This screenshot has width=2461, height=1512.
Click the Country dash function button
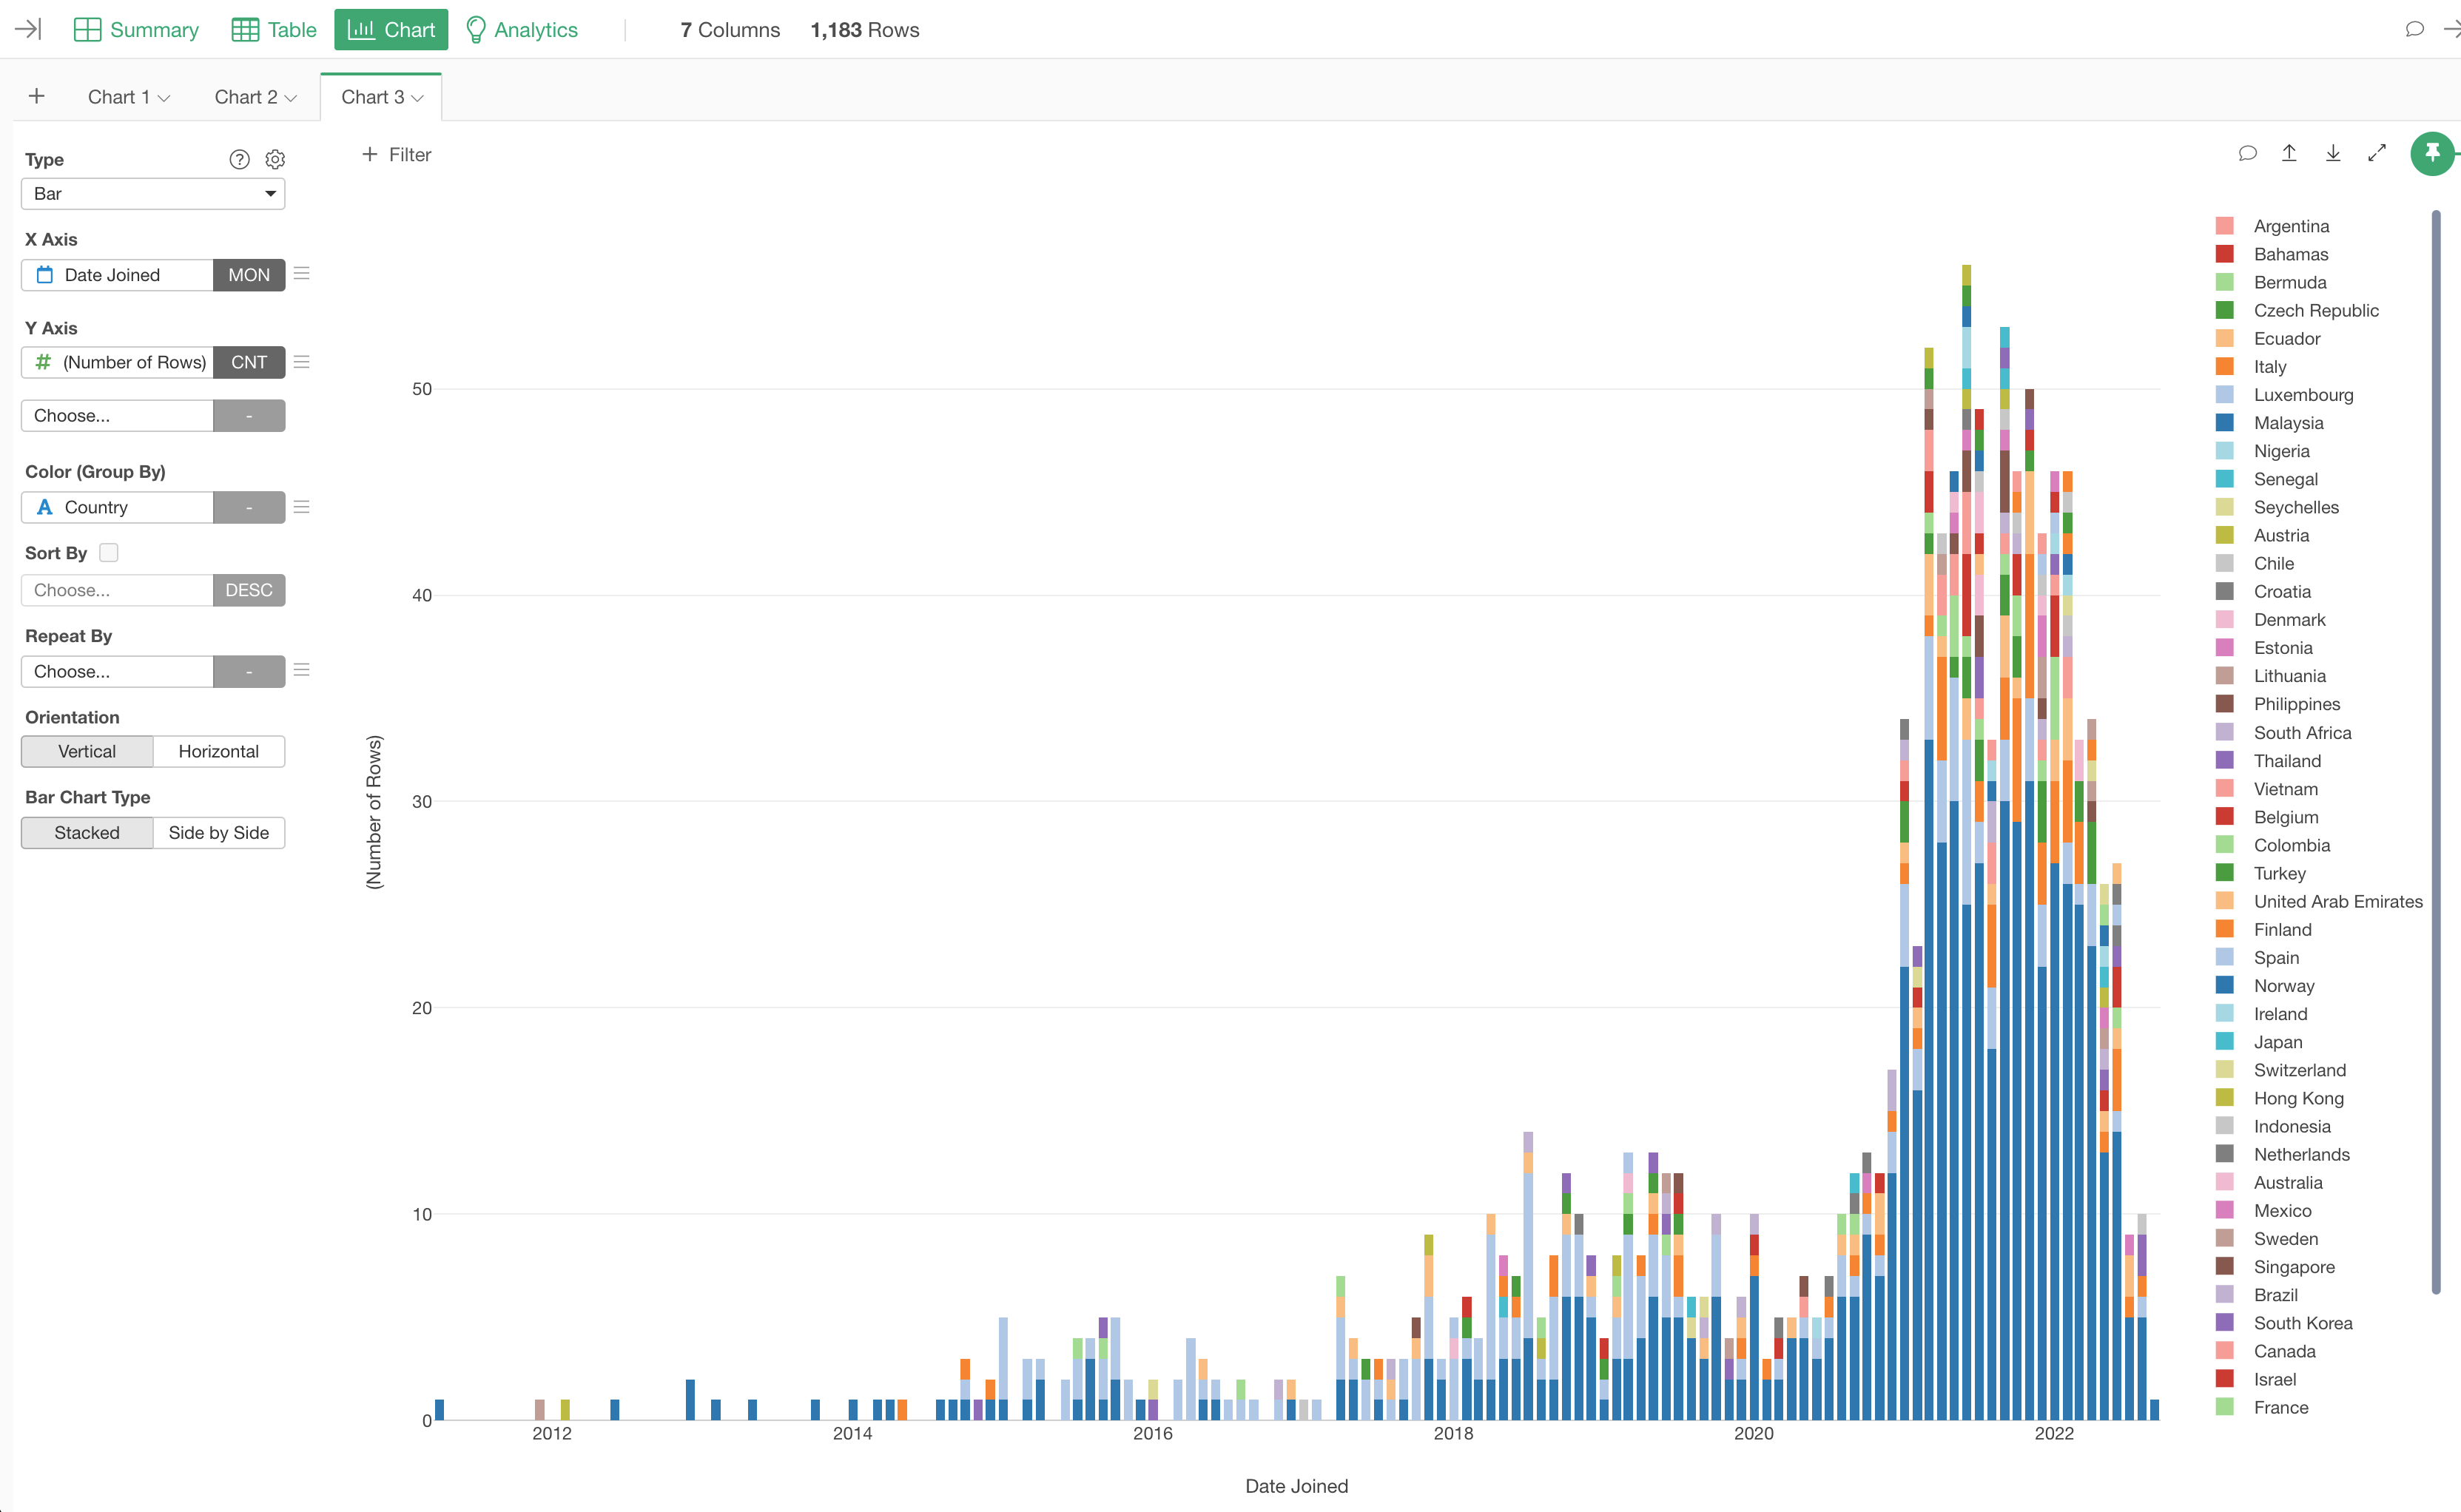tap(249, 507)
